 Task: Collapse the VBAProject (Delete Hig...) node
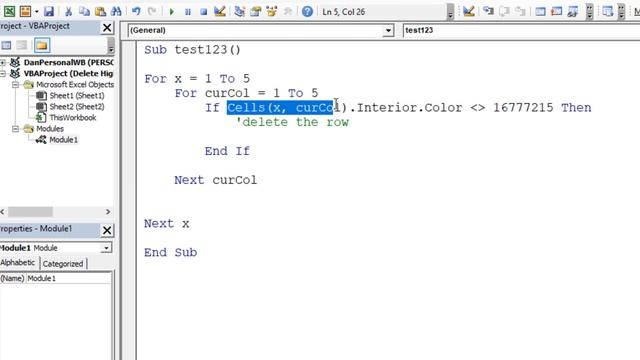point(2,73)
